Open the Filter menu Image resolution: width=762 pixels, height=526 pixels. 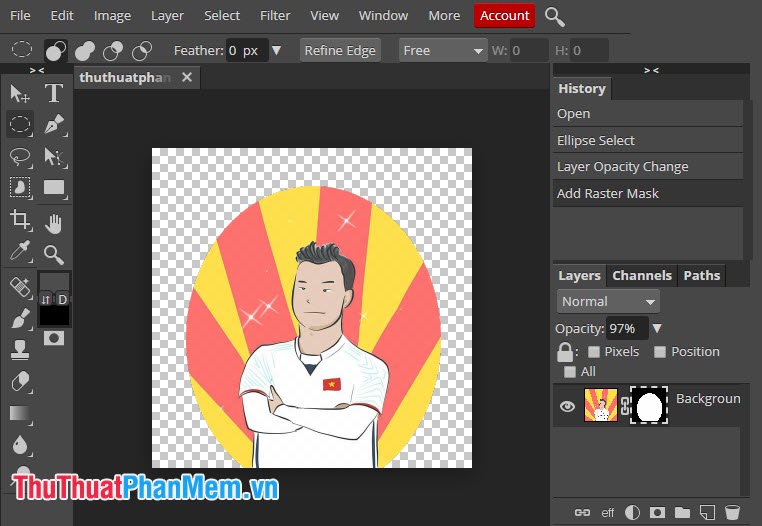tap(275, 16)
